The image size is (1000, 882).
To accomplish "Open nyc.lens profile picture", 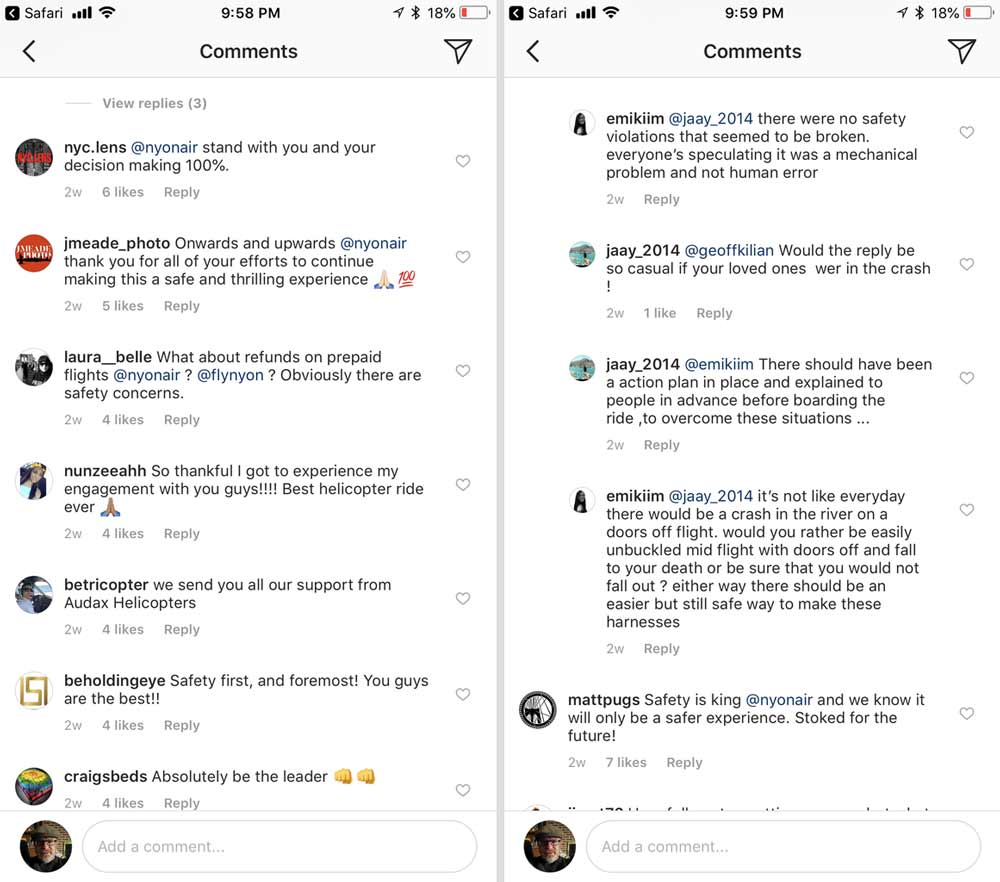I will coord(34,157).
